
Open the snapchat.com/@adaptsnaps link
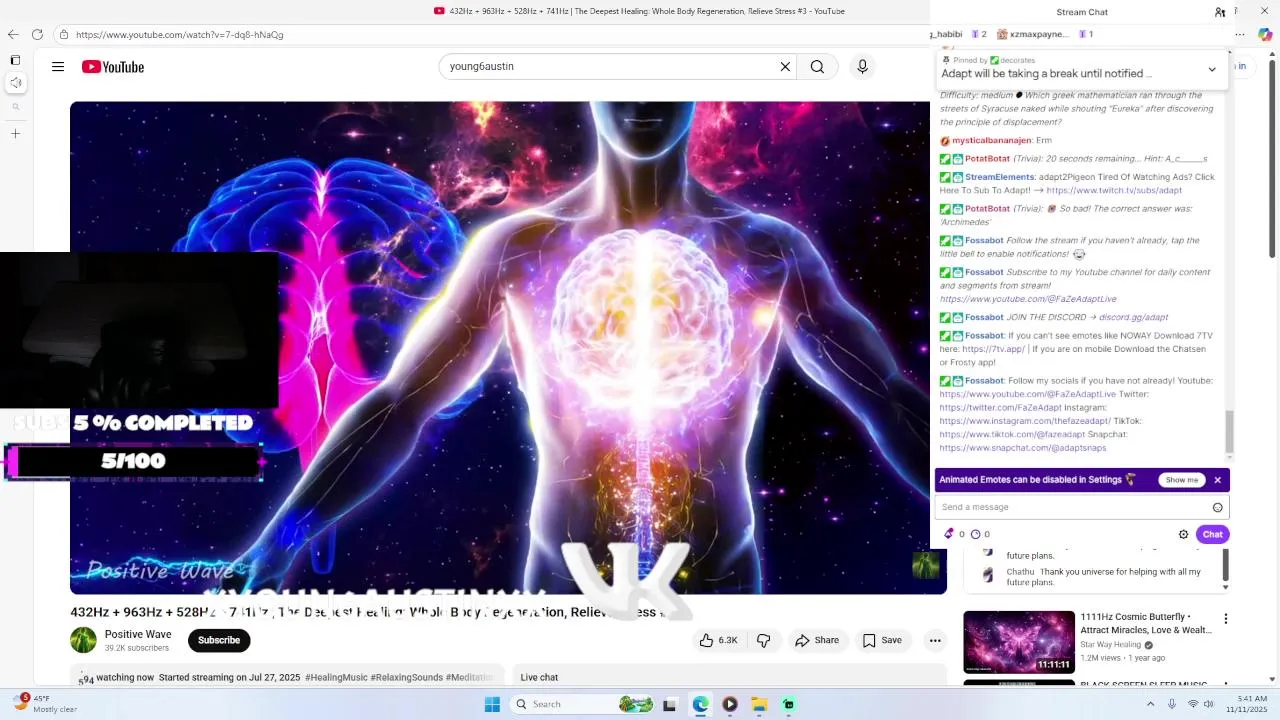click(x=1023, y=448)
